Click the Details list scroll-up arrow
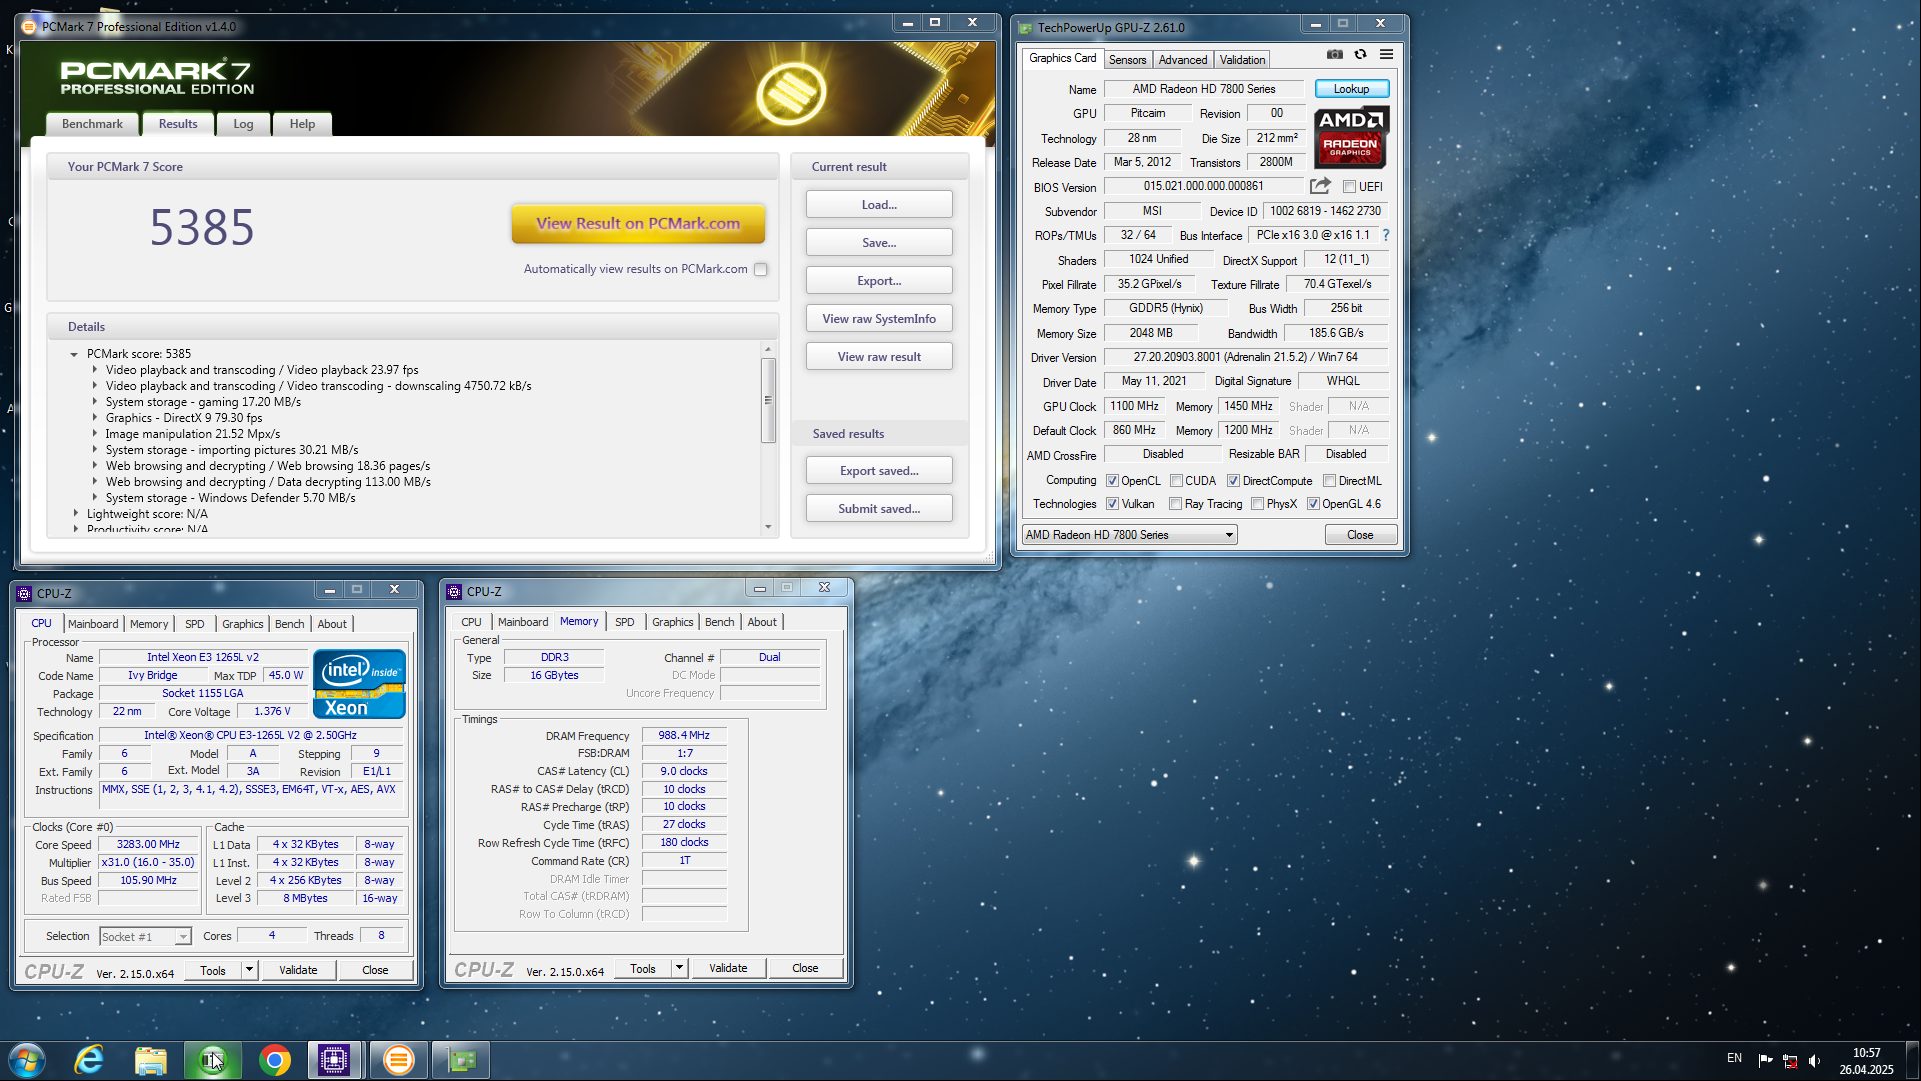Screen dimensions: 1921x1081 768,349
